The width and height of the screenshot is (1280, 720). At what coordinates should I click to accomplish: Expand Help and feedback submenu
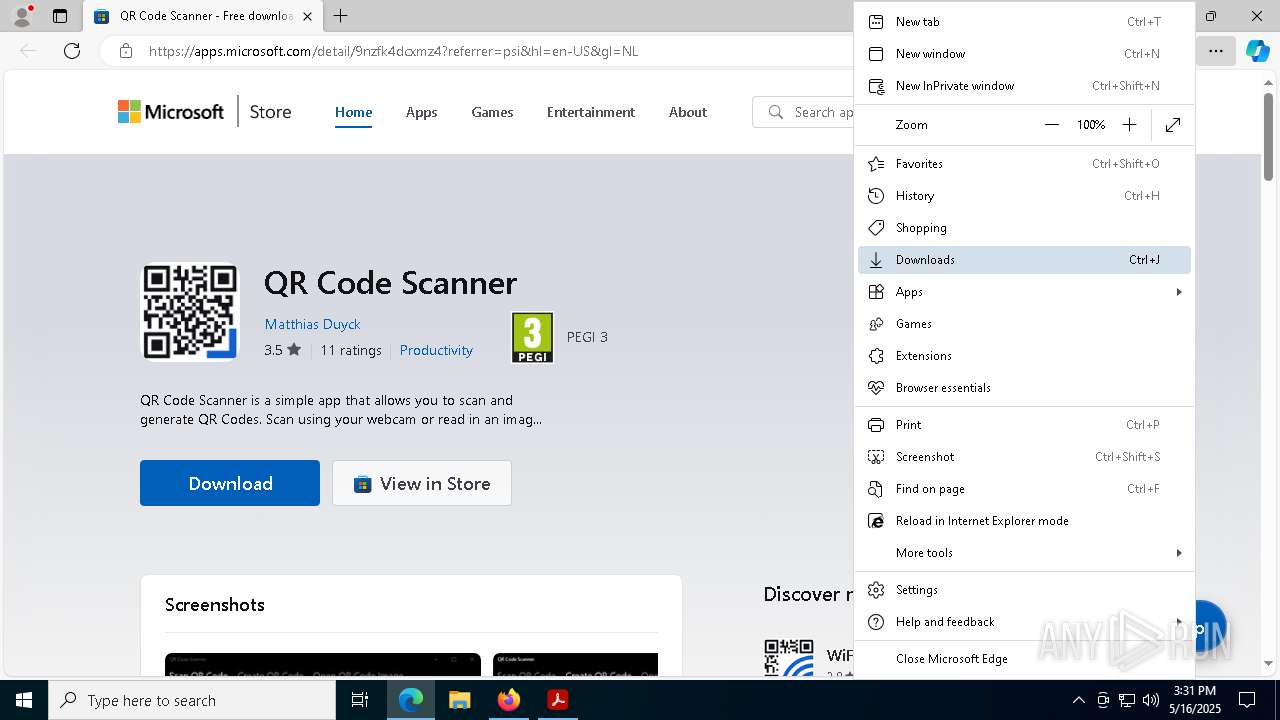(x=1024, y=622)
